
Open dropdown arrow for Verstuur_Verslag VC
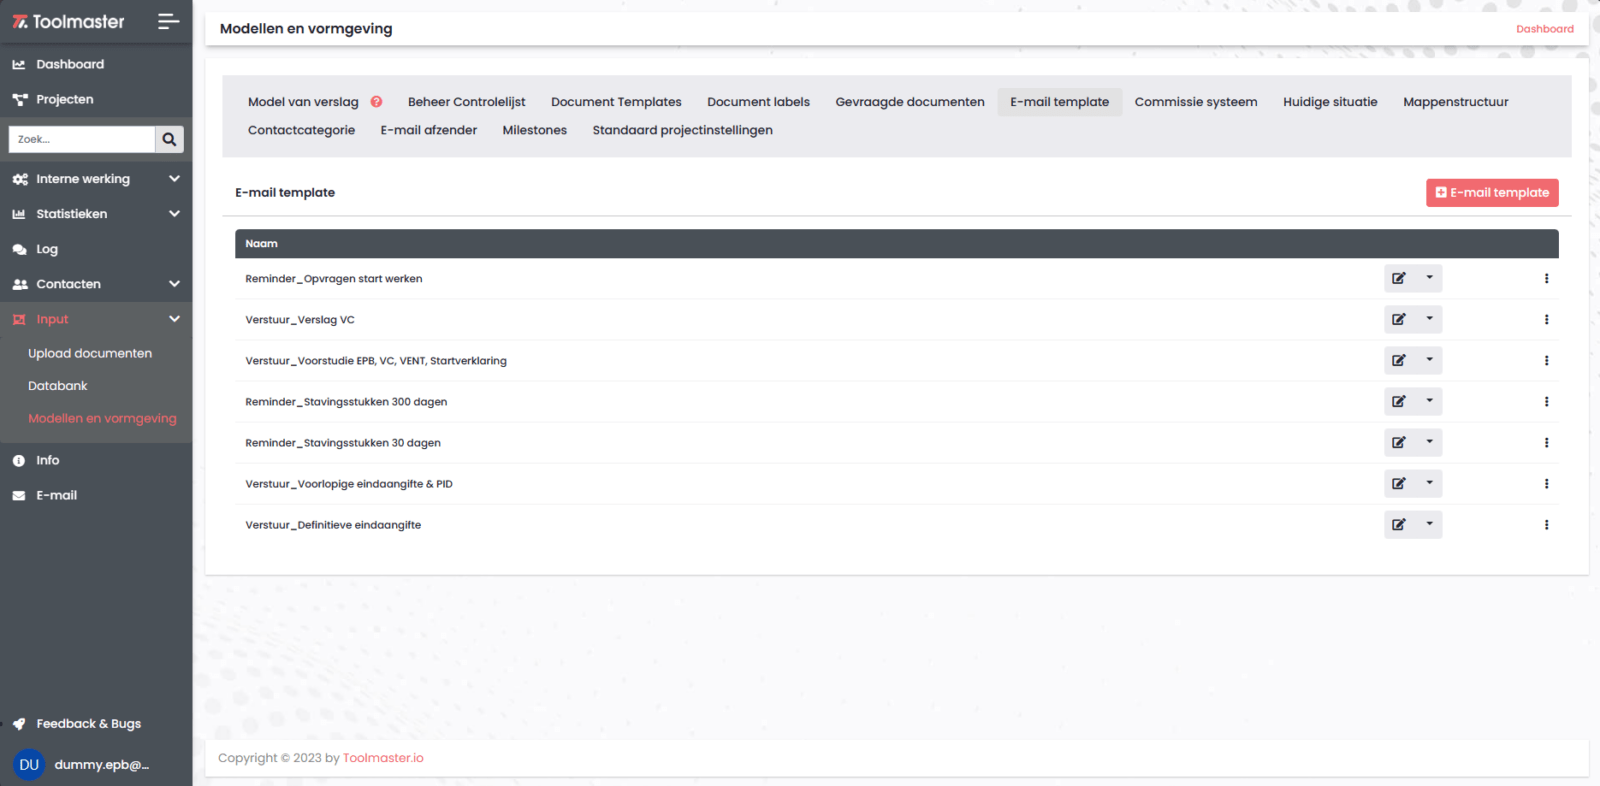[x=1429, y=320]
